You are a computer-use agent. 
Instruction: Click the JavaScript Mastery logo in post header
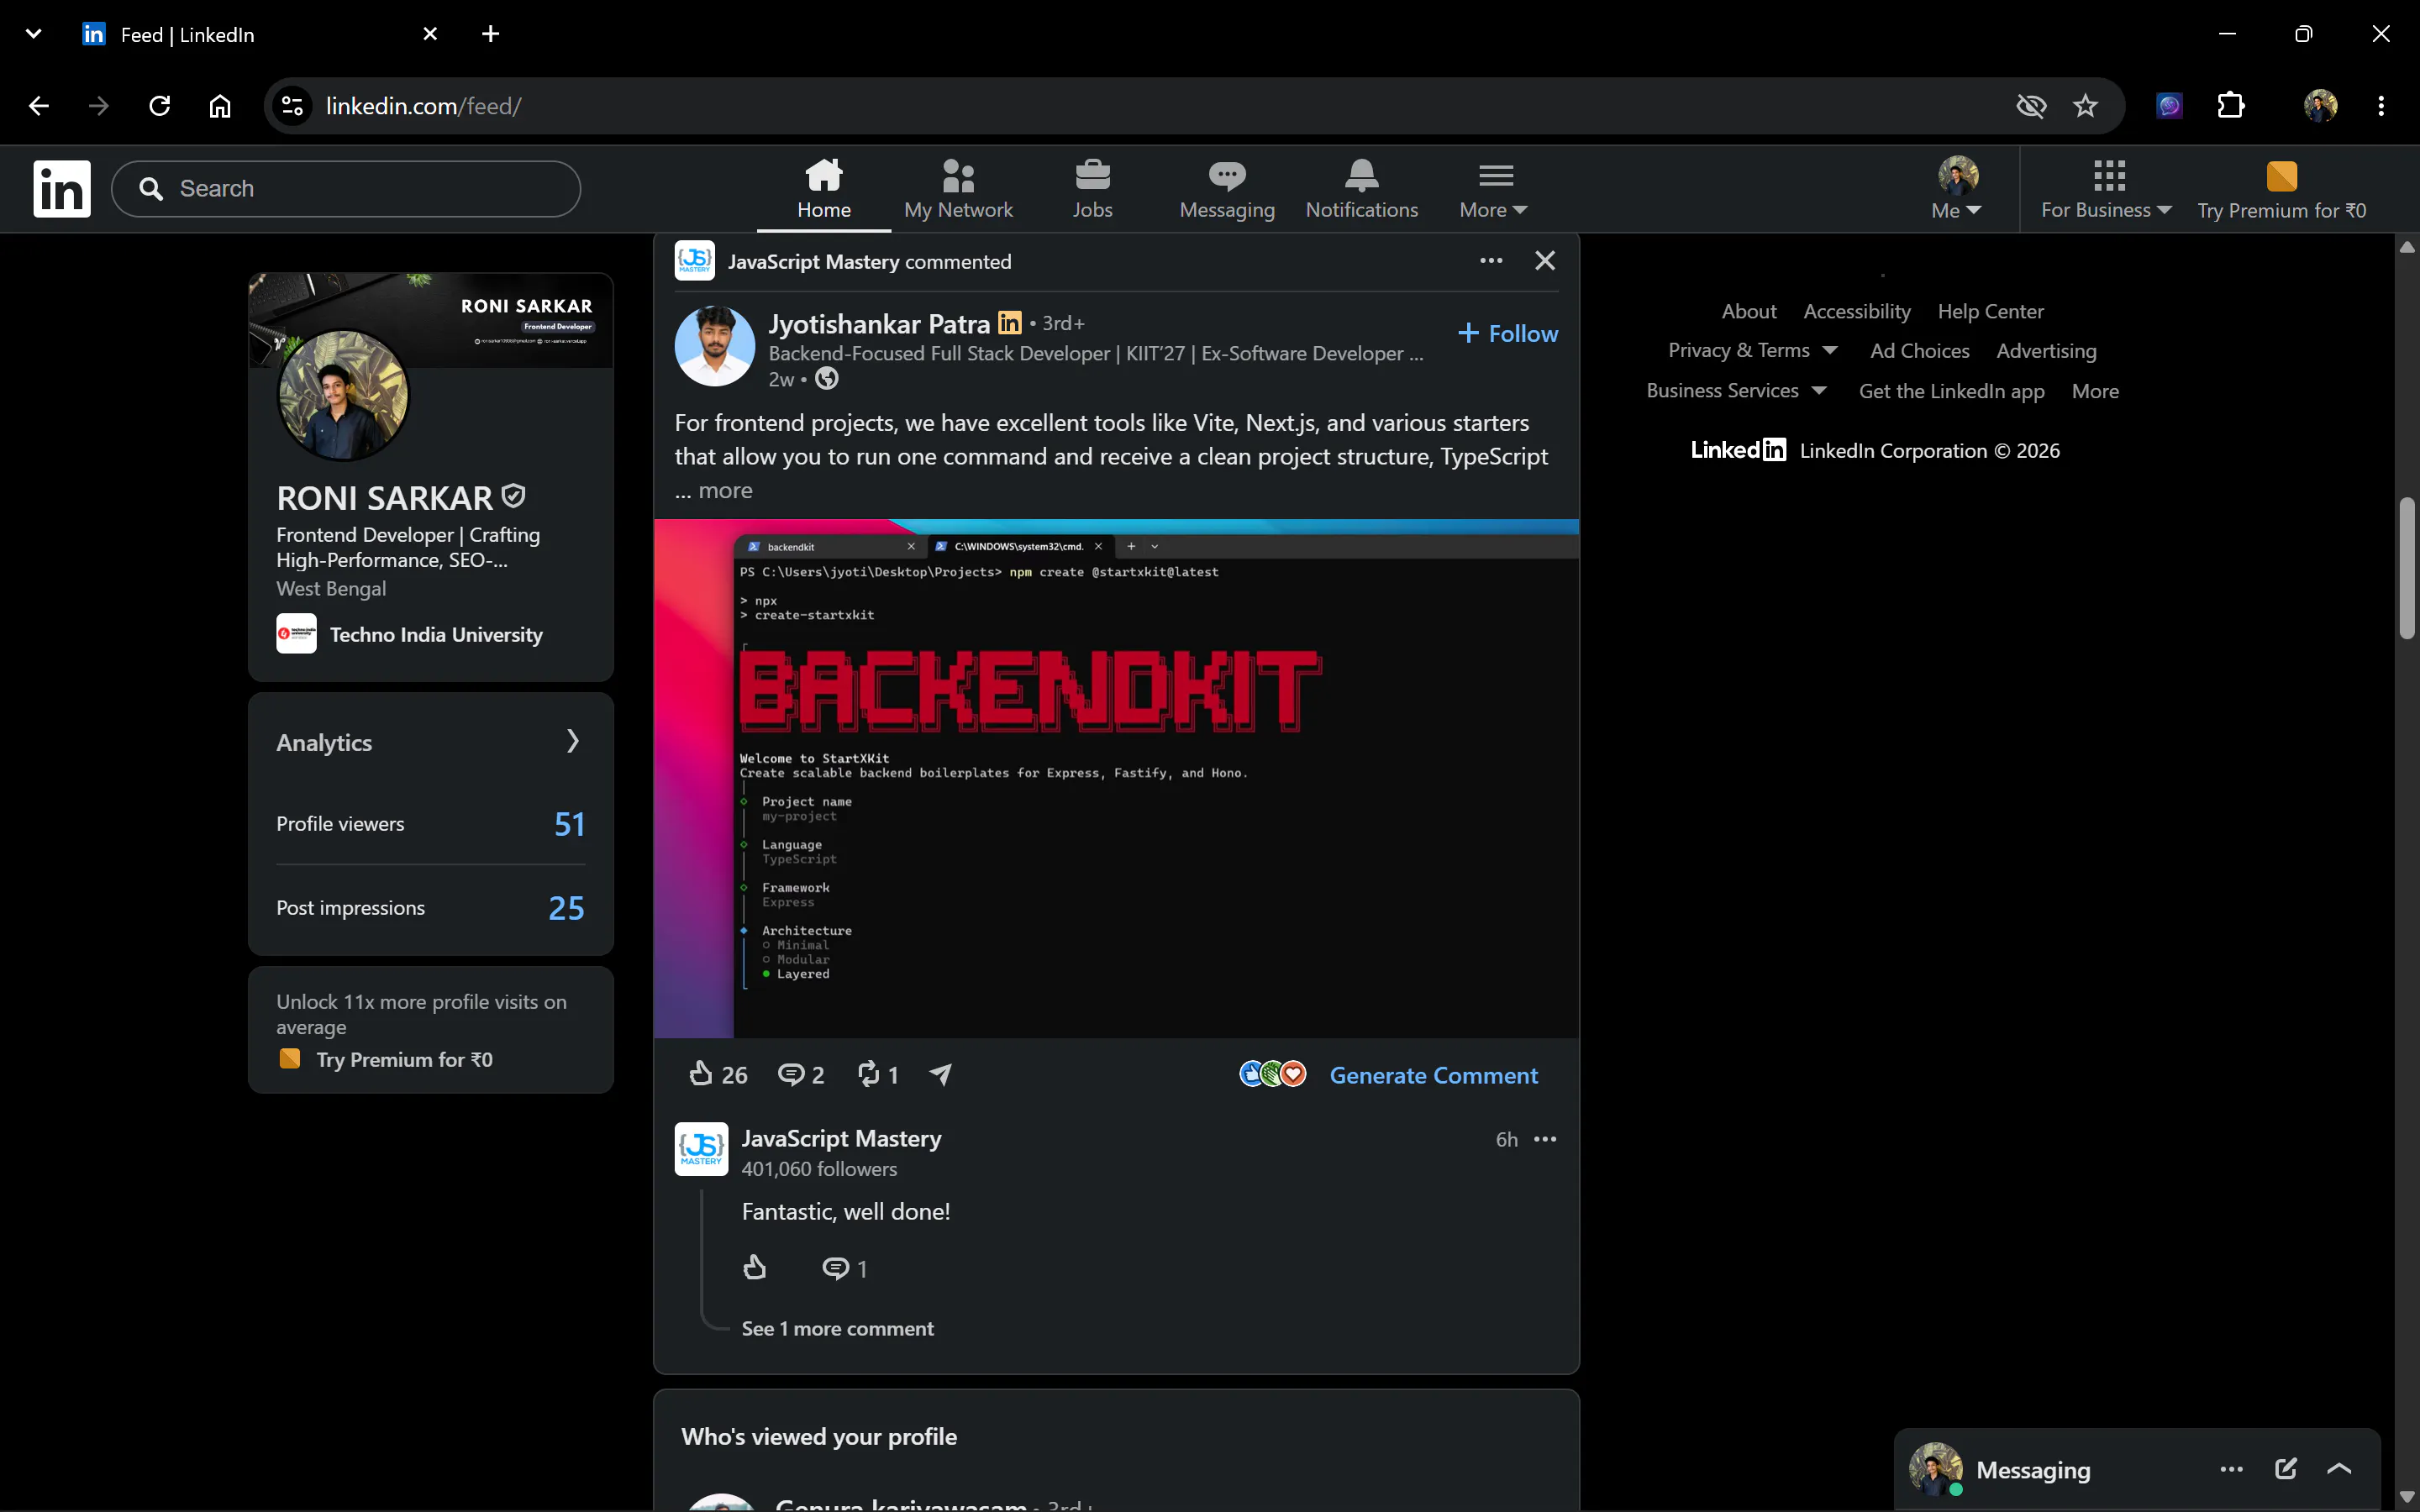click(694, 261)
